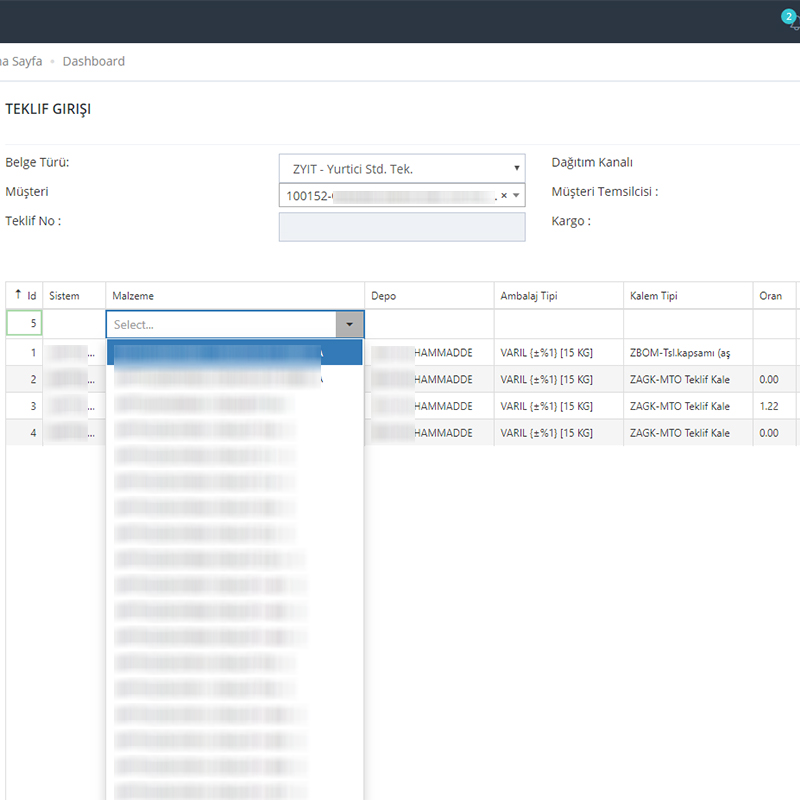Click HAMMADDE Depo cell in row 4

click(430, 433)
